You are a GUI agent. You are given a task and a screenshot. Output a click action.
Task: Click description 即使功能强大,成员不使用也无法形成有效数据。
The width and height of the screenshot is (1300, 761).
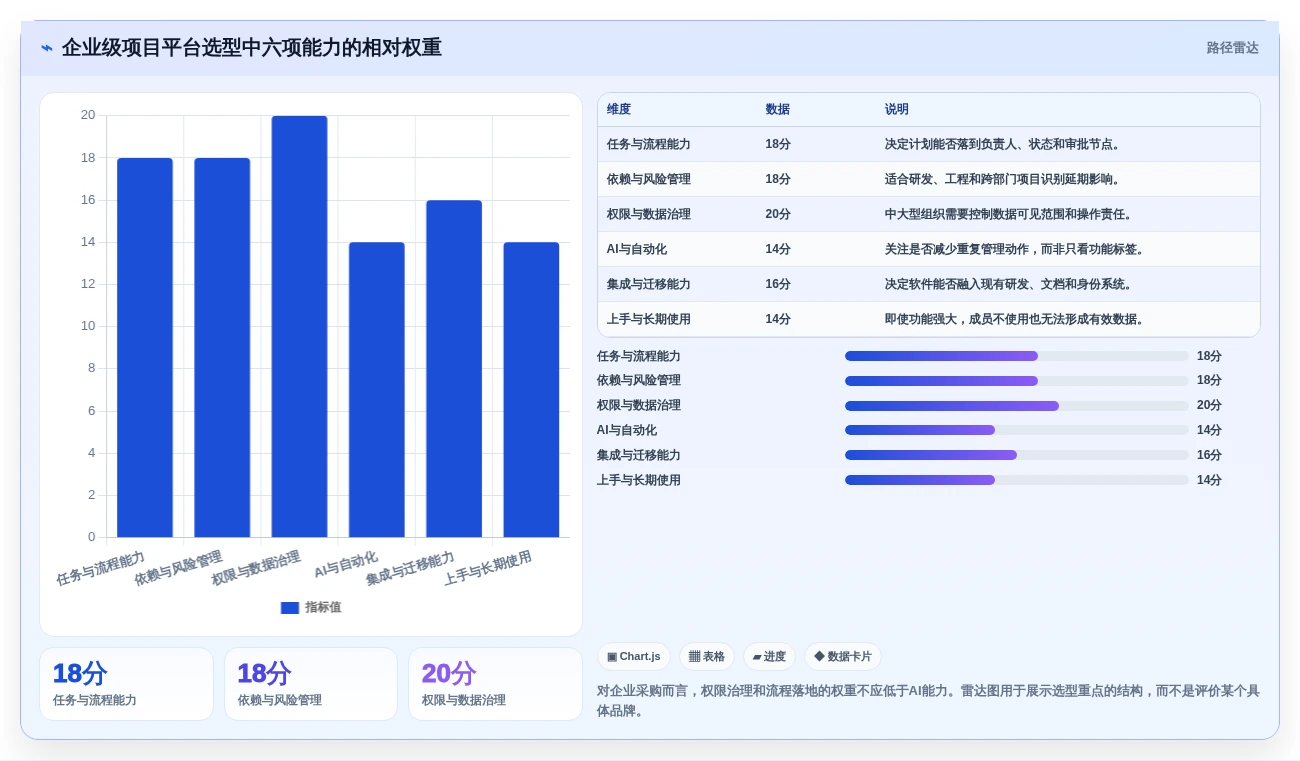pos(1016,319)
